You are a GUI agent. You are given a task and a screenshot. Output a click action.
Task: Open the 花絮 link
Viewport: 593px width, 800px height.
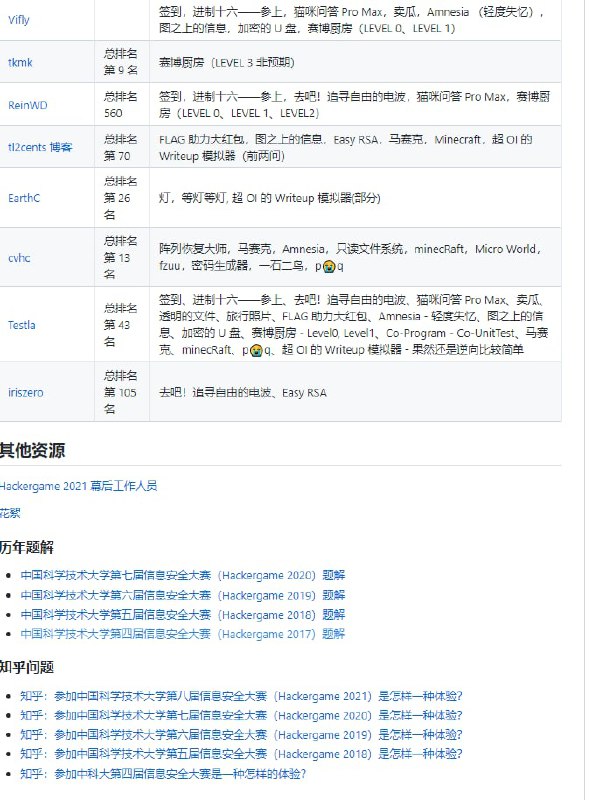(10, 513)
